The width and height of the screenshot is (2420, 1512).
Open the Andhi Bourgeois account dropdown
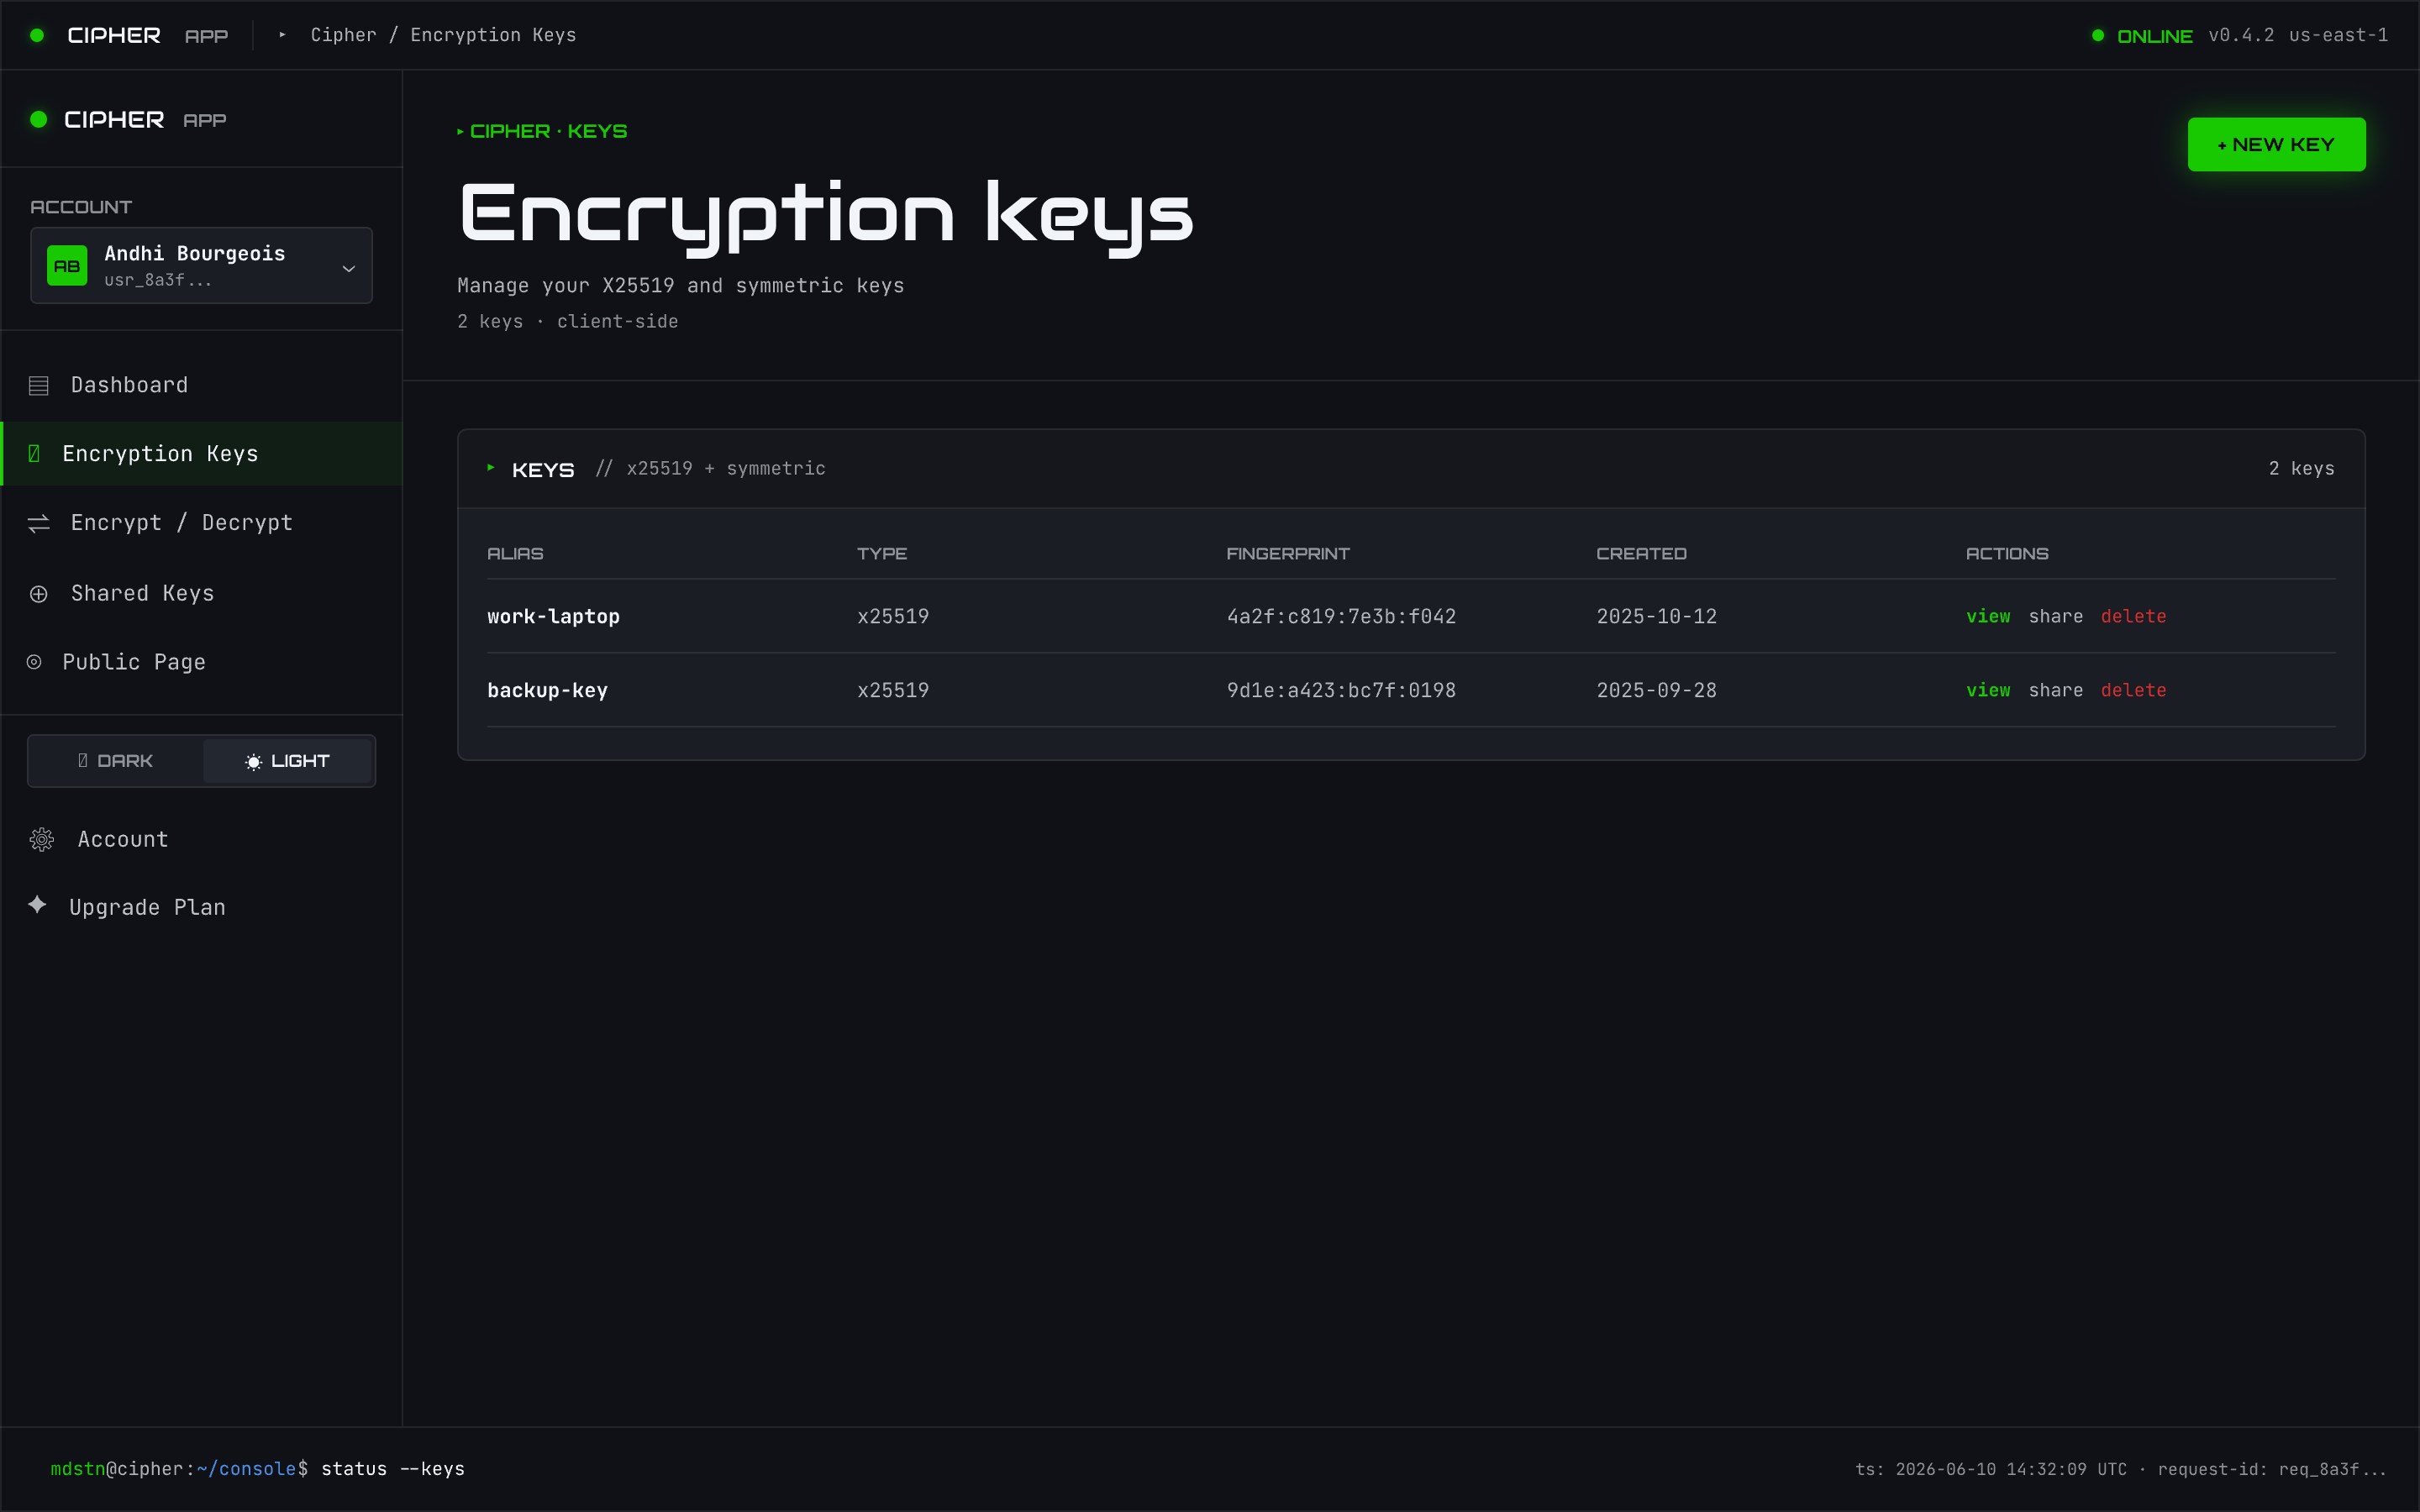[x=201, y=265]
